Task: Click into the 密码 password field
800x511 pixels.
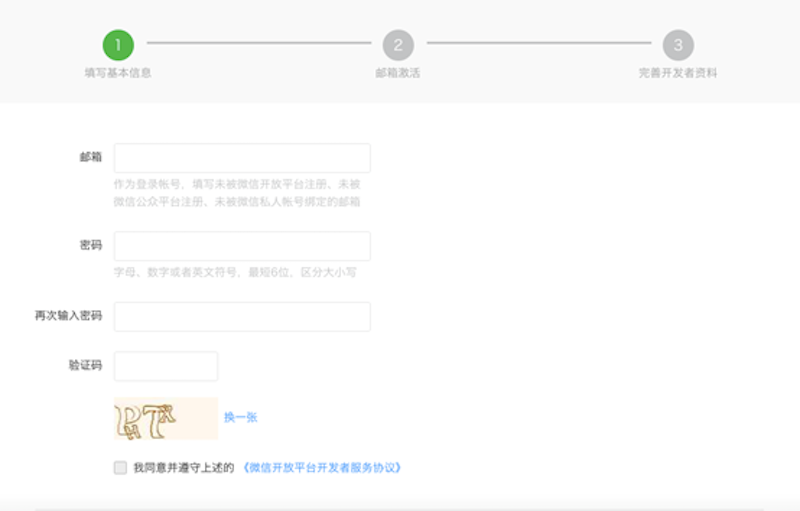Action: point(242,246)
